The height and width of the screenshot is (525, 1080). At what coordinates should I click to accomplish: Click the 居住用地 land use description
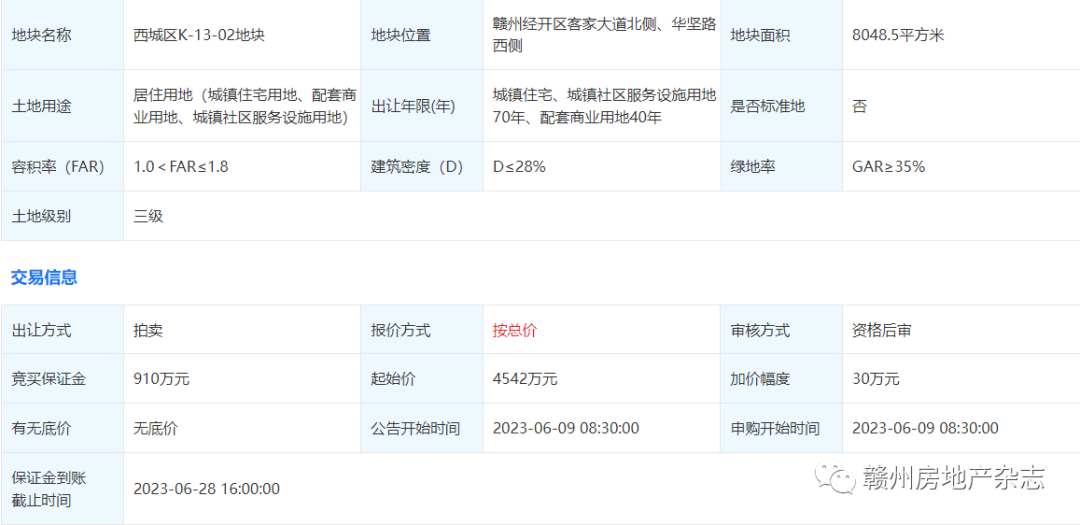pyautogui.click(x=245, y=106)
